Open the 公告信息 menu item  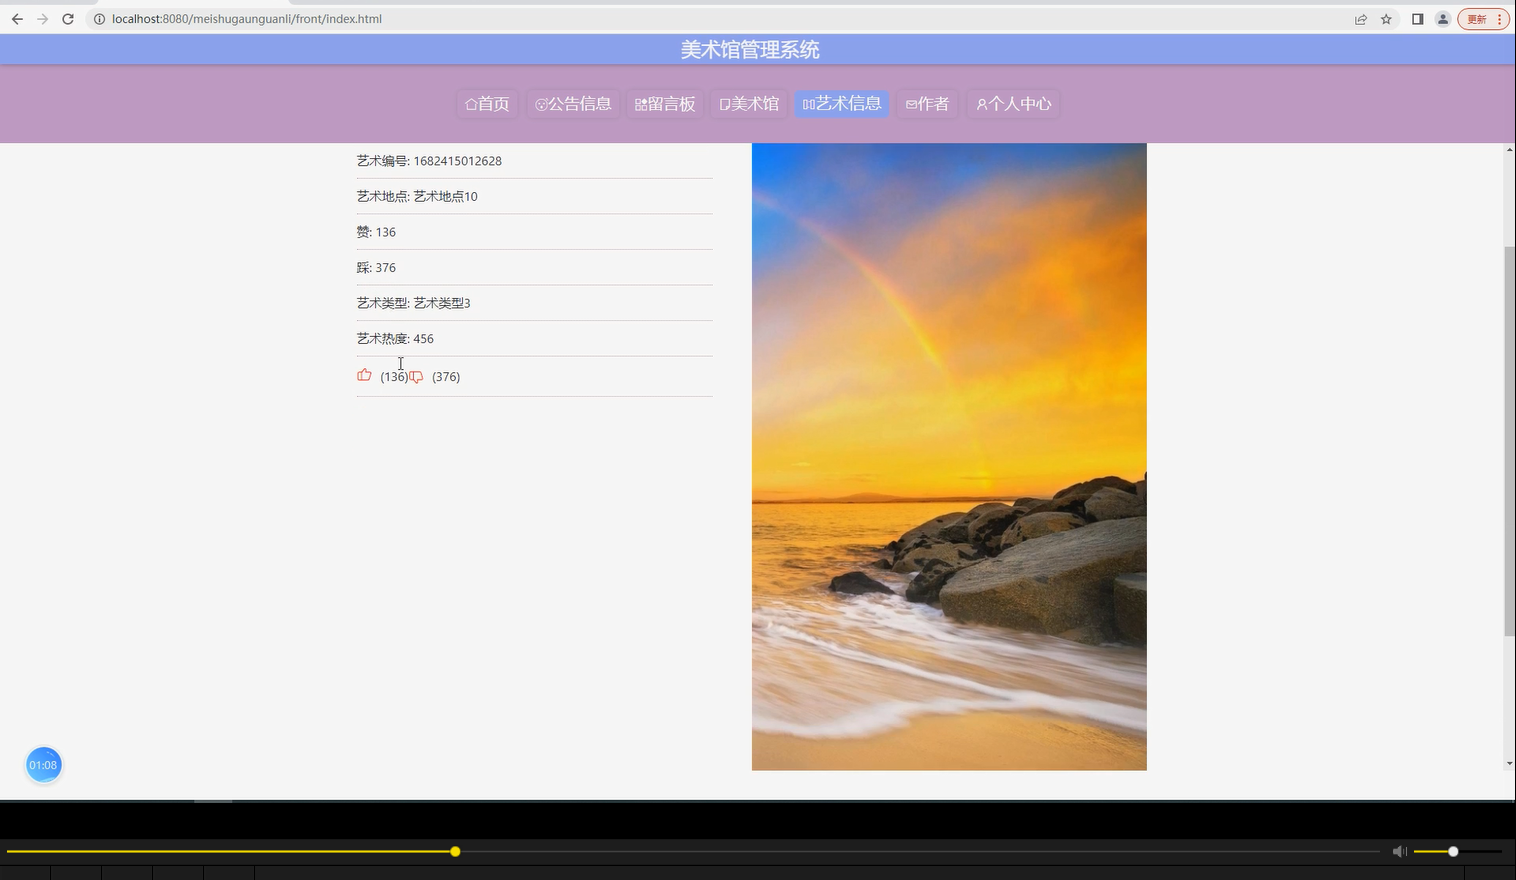[x=573, y=104]
